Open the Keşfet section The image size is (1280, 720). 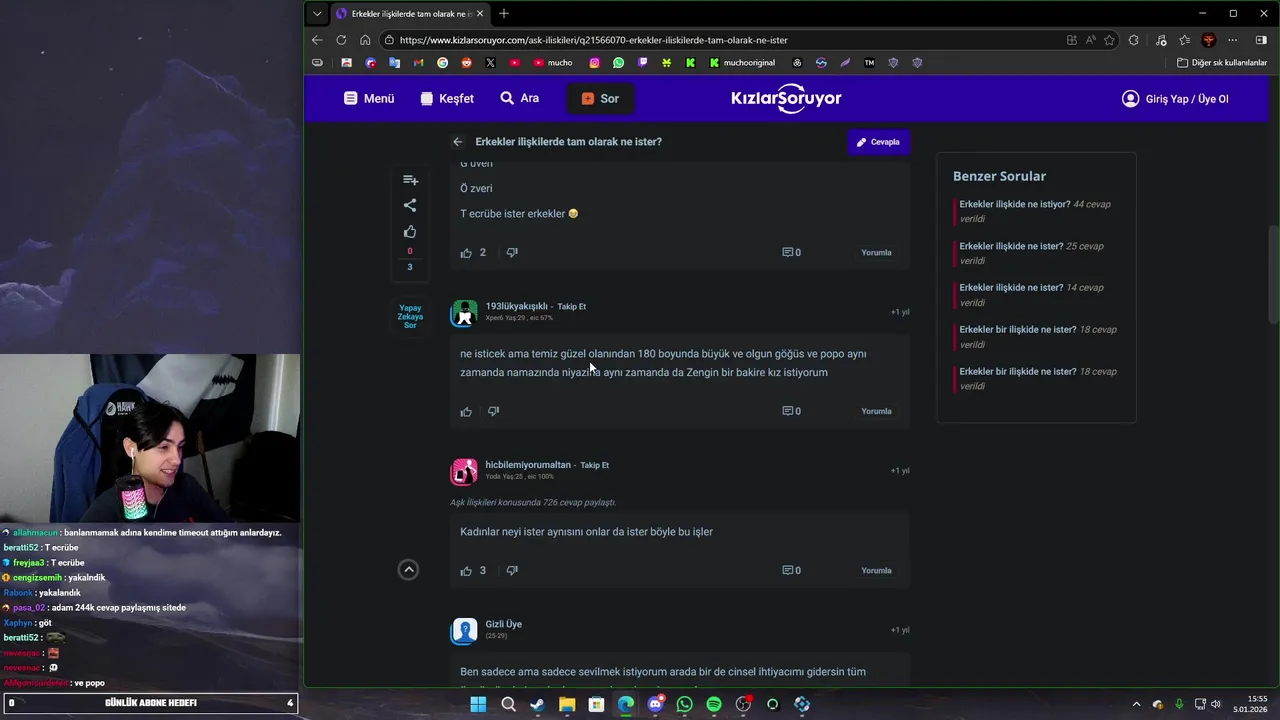click(447, 99)
